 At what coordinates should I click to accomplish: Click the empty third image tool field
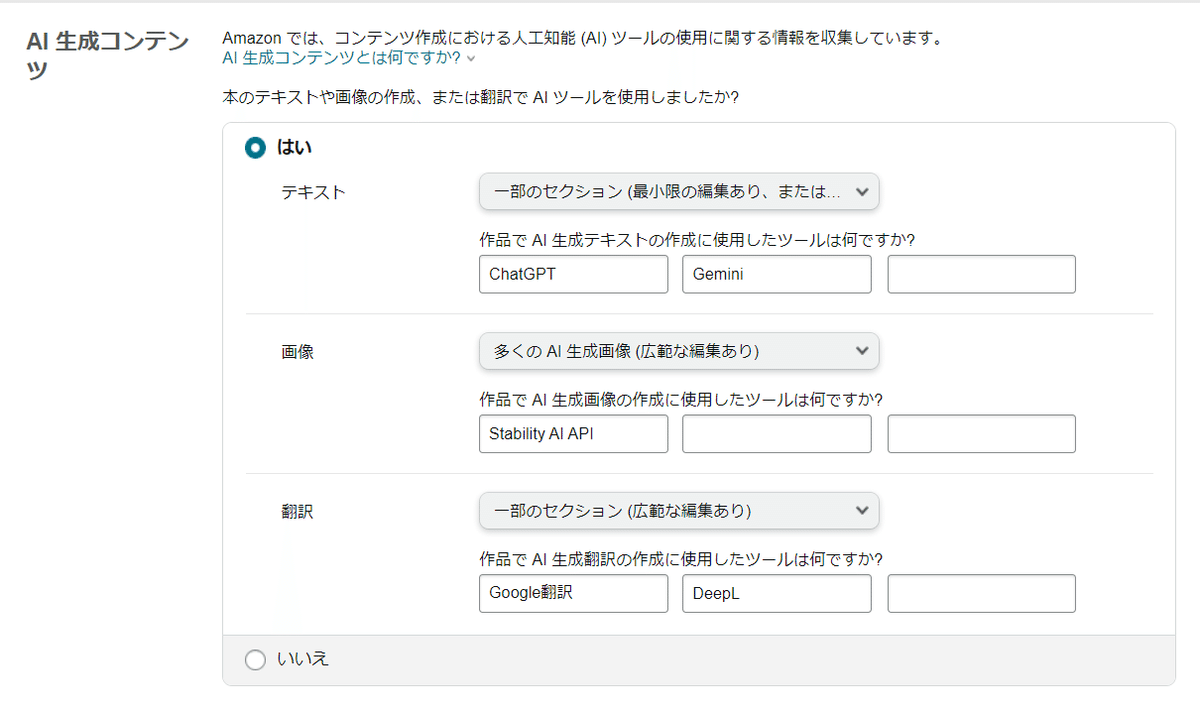pyautogui.click(x=981, y=434)
